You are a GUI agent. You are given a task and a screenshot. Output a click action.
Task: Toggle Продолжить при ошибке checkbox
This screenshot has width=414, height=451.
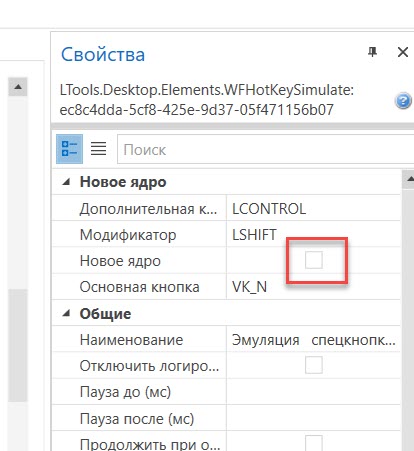(314, 443)
